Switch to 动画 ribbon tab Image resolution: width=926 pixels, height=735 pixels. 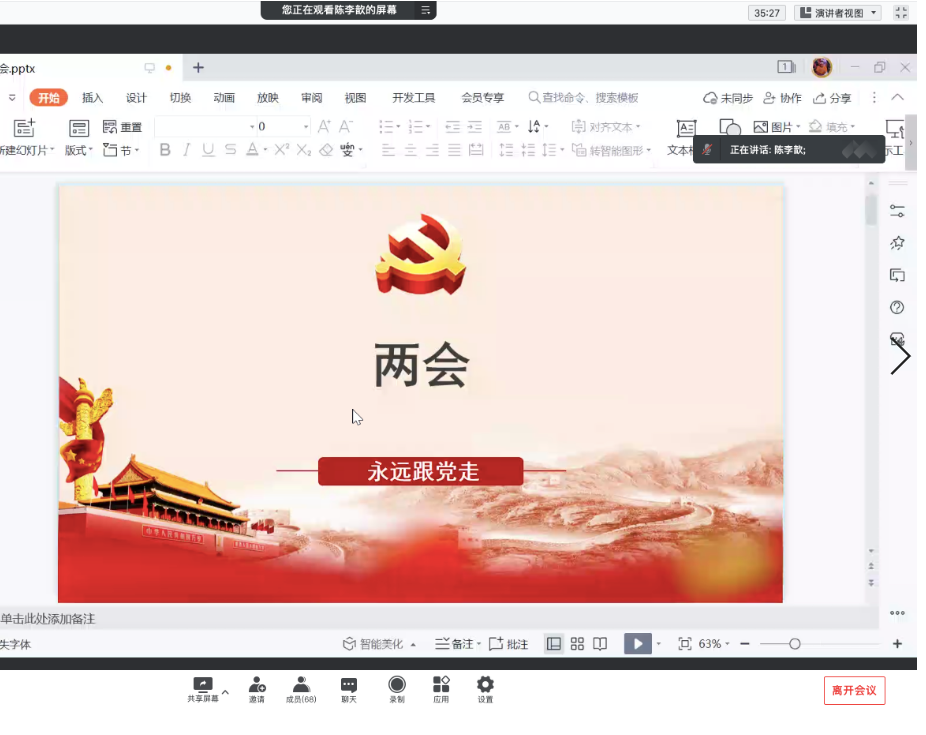pyautogui.click(x=224, y=97)
